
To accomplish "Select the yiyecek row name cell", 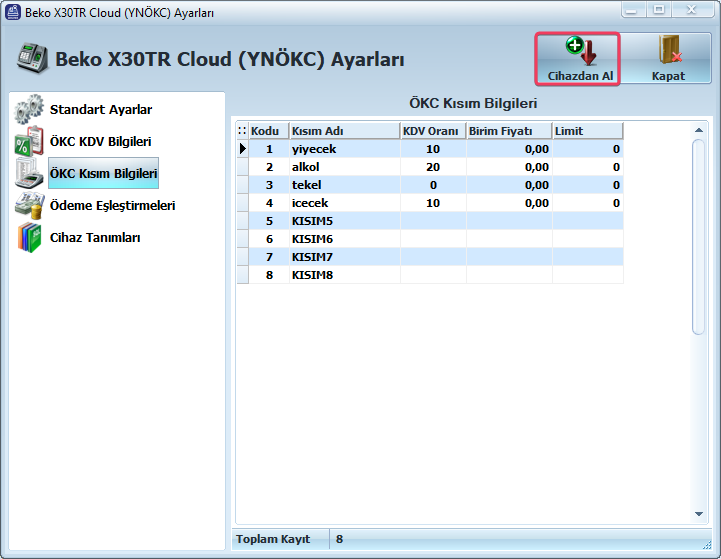I will tap(343, 149).
